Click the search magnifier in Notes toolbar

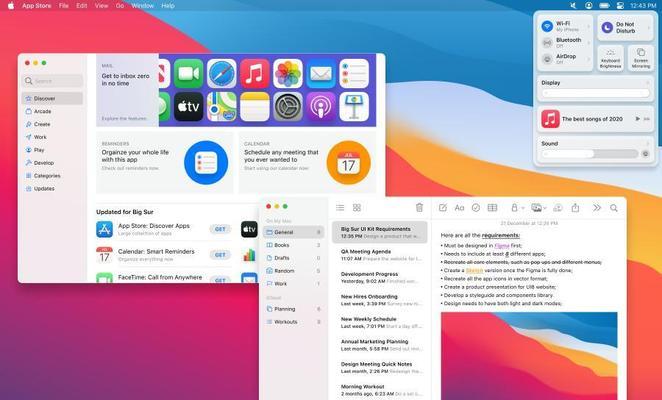pyautogui.click(x=614, y=207)
